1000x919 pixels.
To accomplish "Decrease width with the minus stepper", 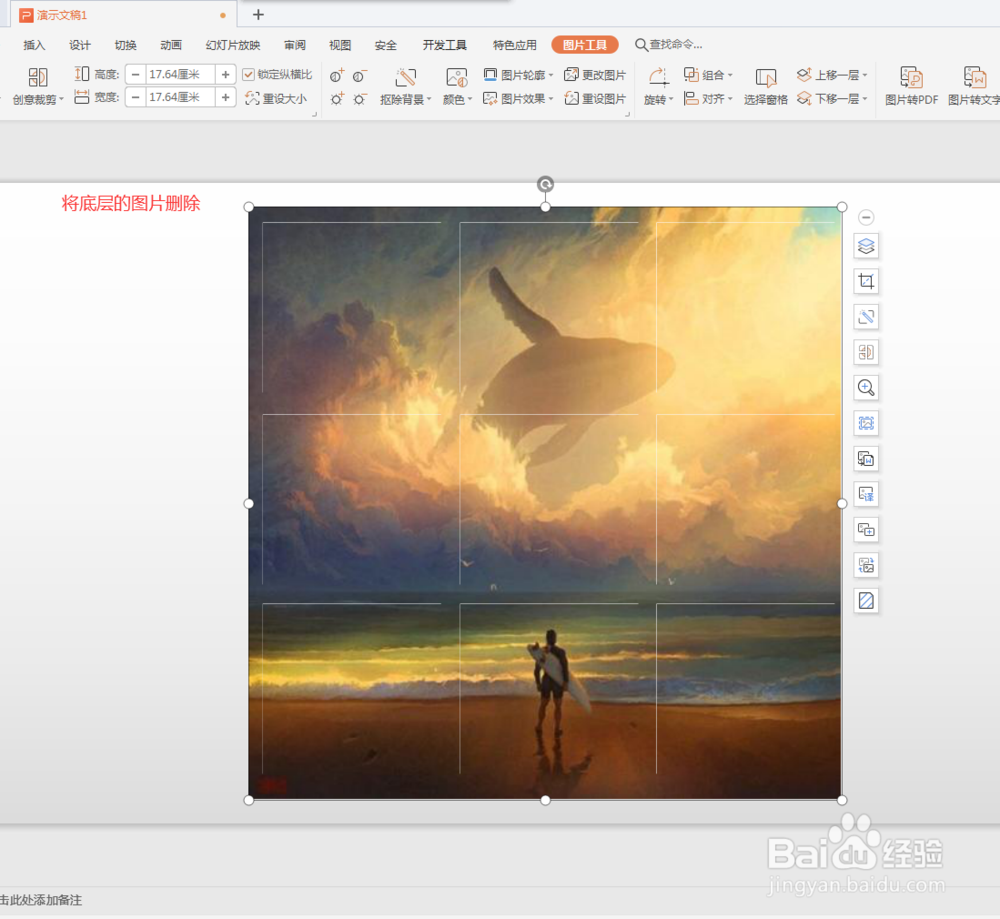I will click(x=135, y=98).
